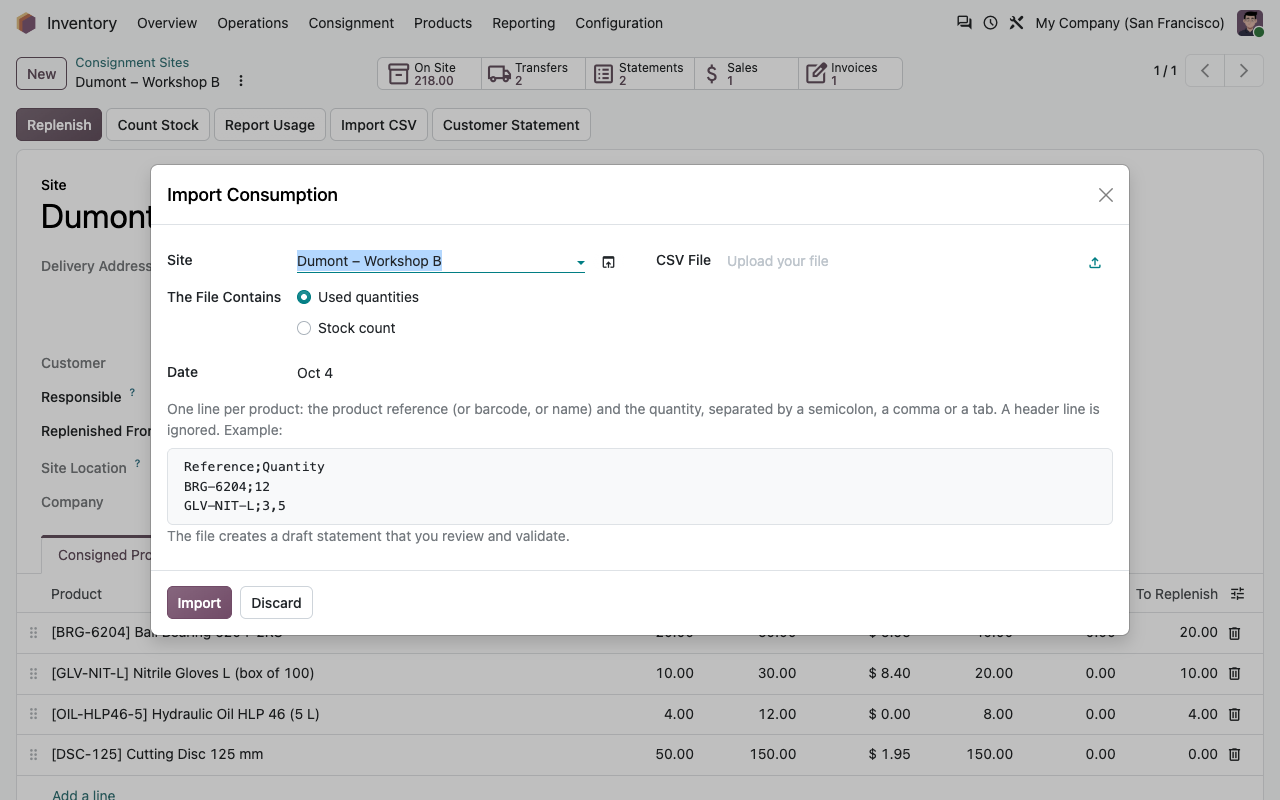Click the Discard button in the dialog

(x=276, y=603)
